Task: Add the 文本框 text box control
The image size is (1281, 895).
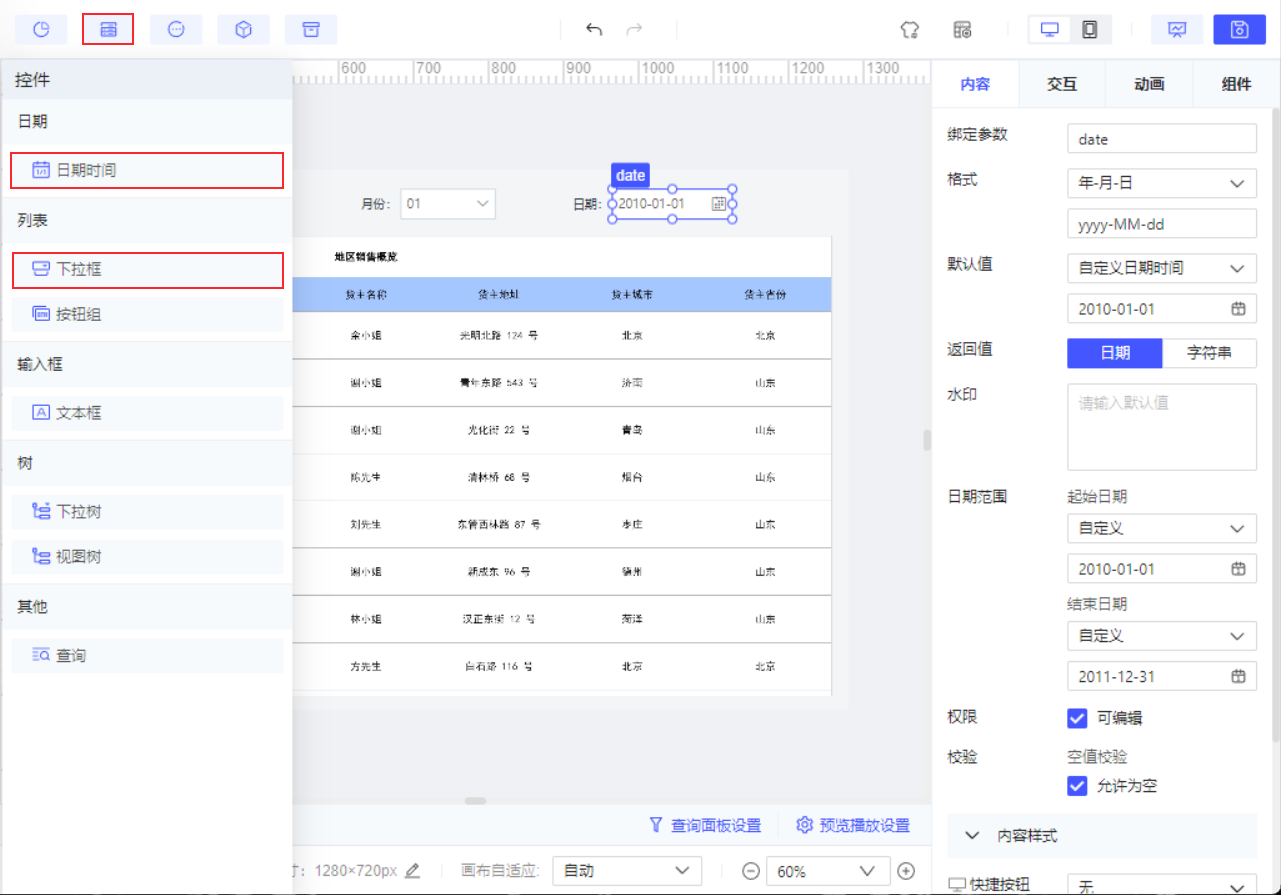Action: (147, 413)
